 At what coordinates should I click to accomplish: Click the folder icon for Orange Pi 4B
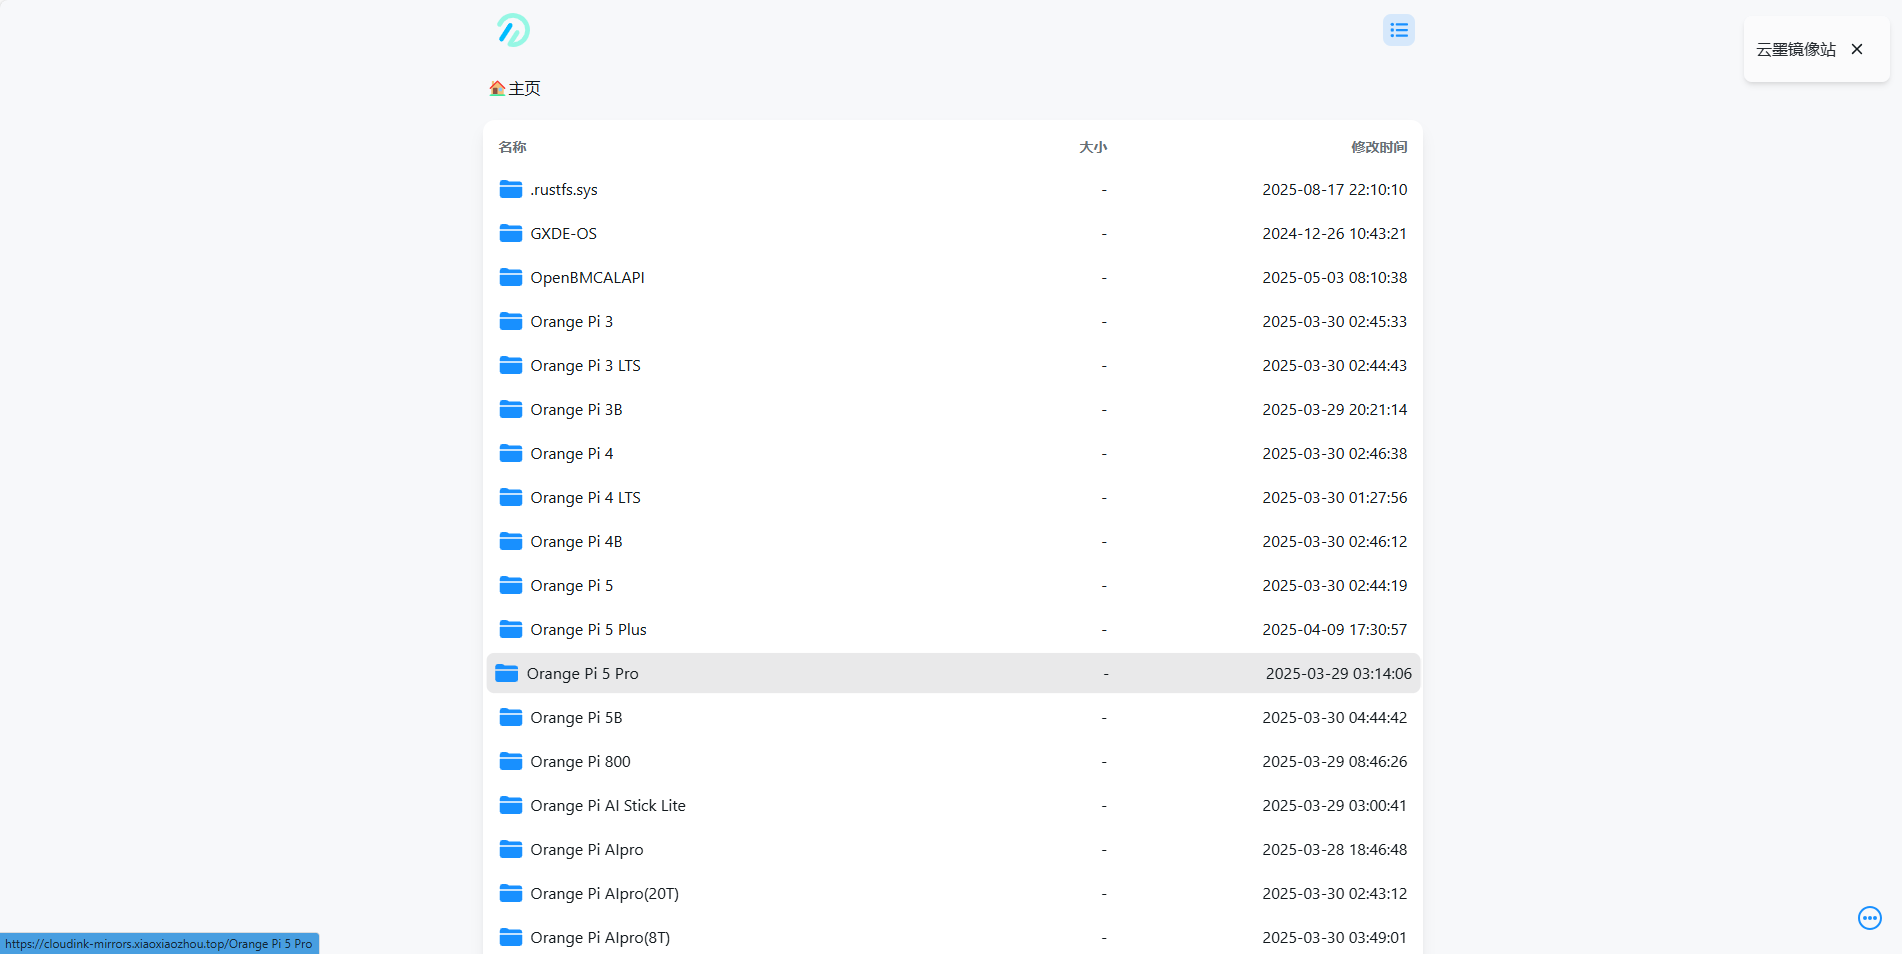[511, 541]
